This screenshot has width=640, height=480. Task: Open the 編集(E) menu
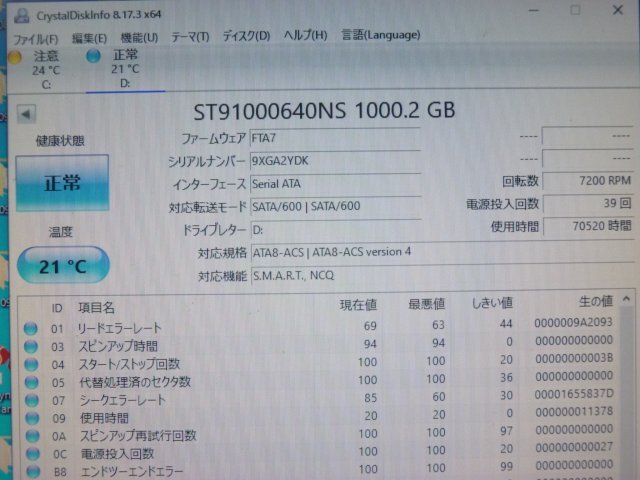coord(89,38)
